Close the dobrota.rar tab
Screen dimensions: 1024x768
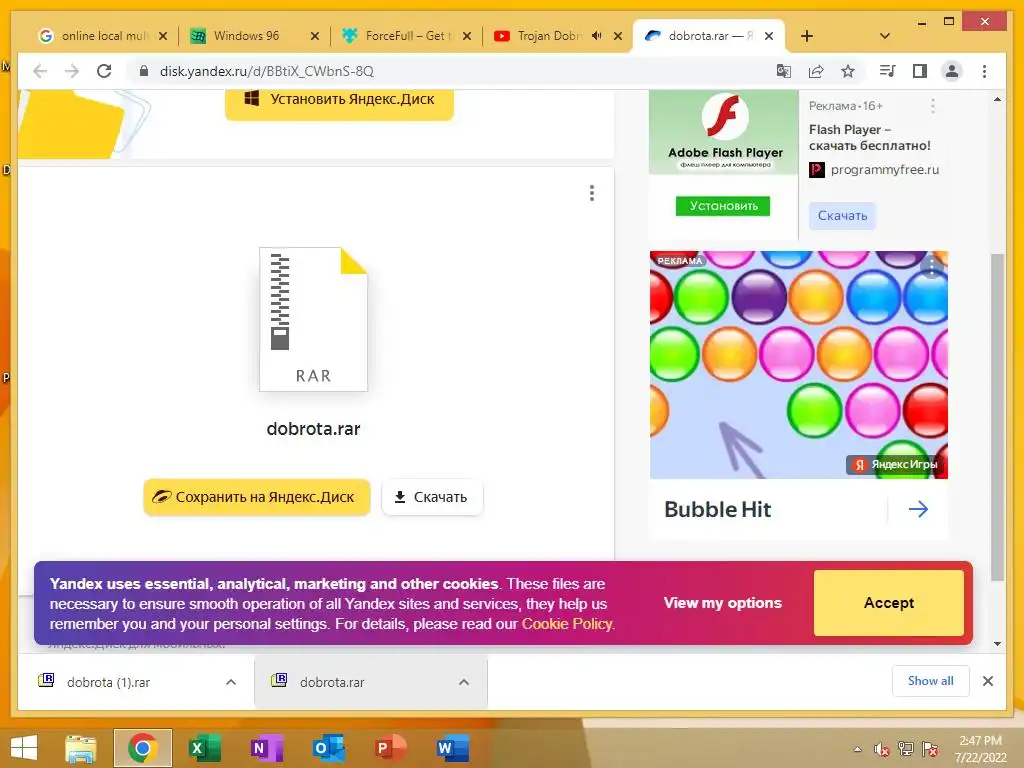coord(769,36)
